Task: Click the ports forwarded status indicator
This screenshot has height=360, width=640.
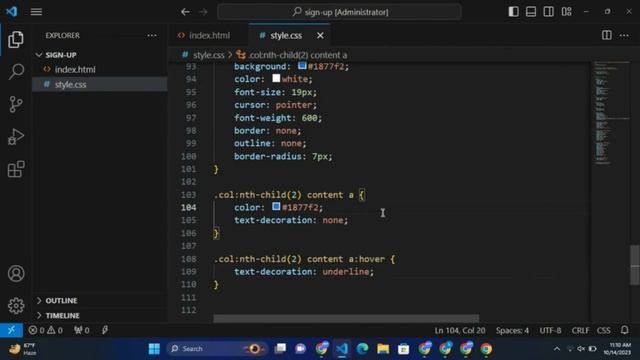Action: [x=82, y=330]
